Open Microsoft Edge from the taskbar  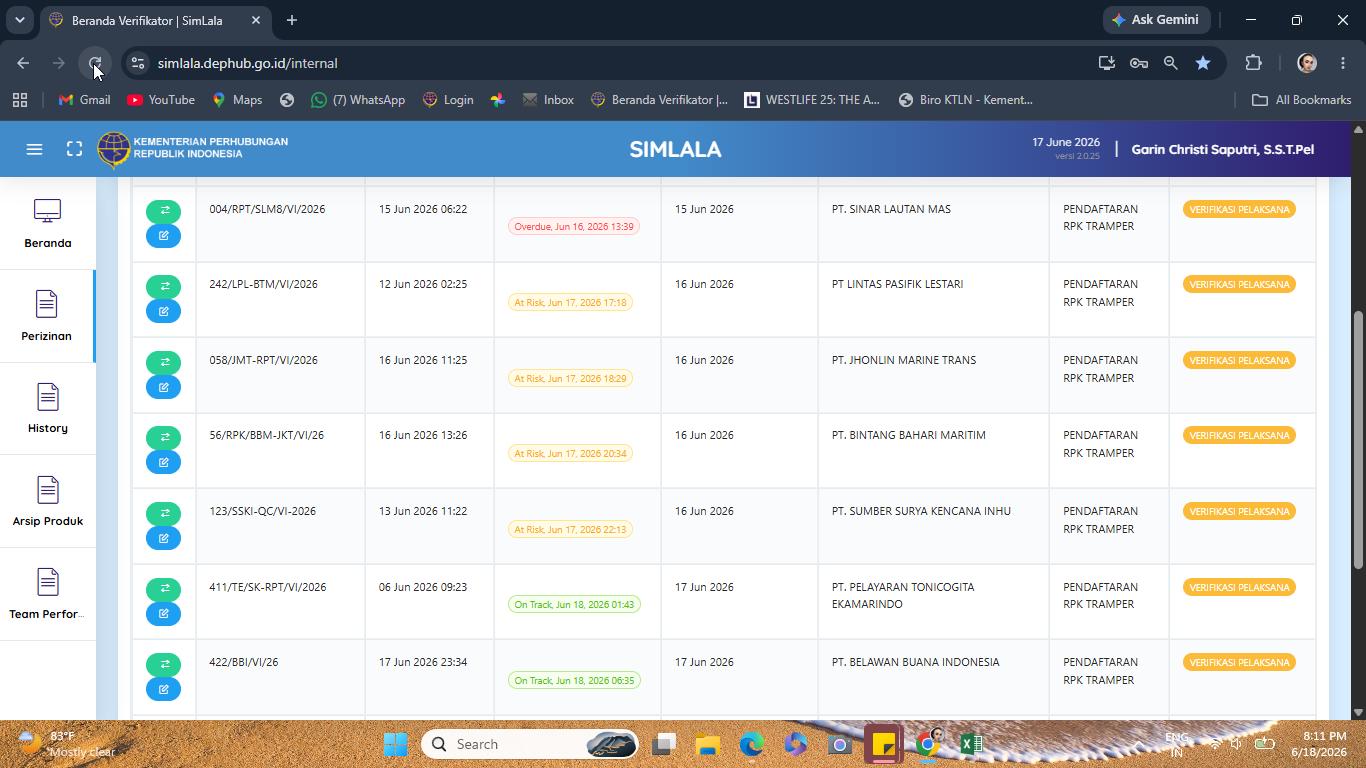752,744
